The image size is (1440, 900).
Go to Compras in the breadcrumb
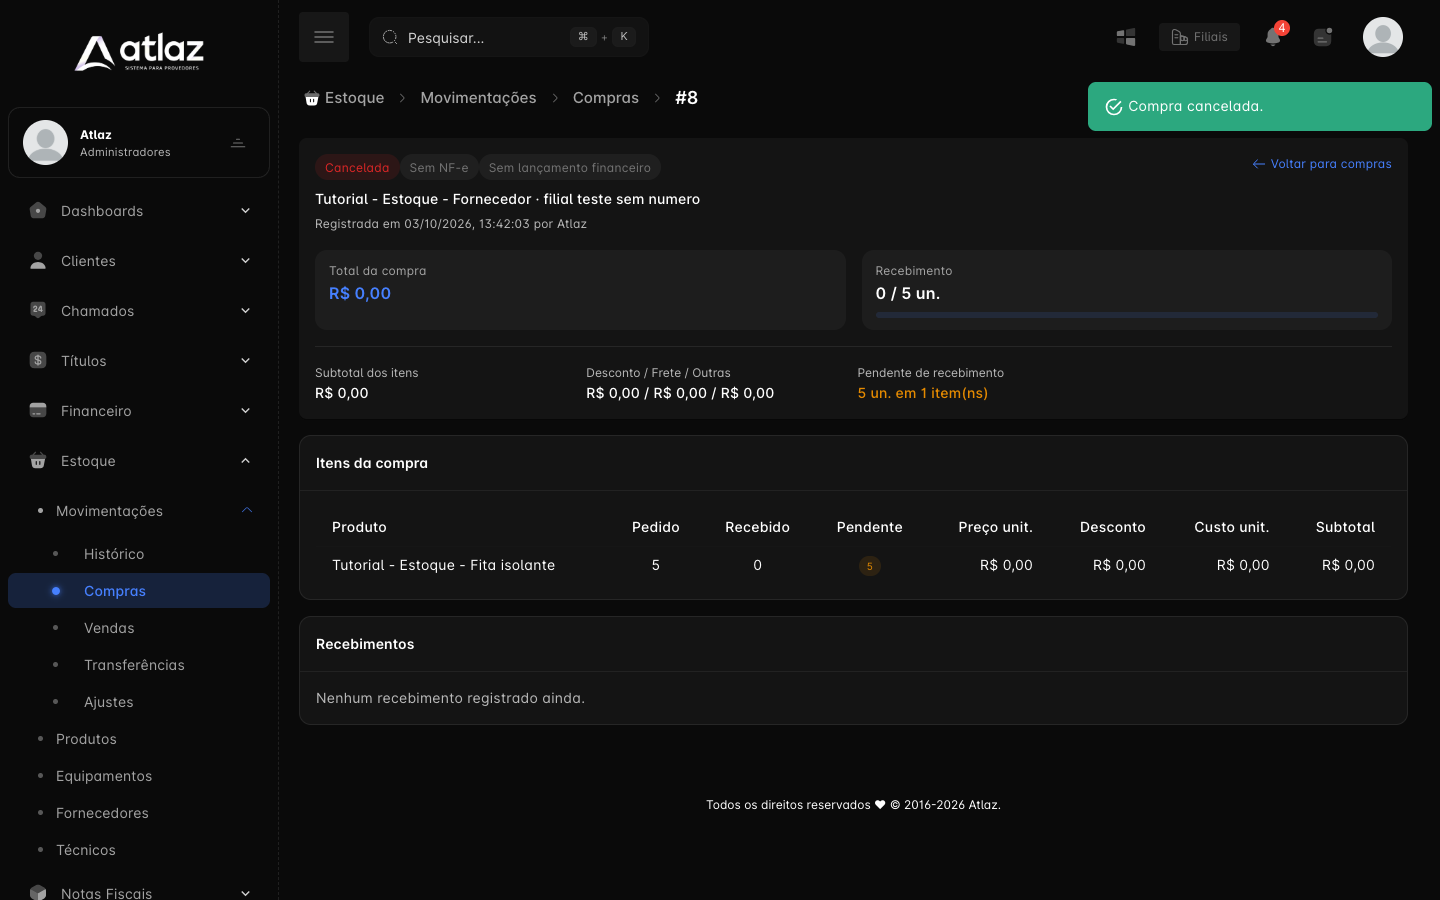coord(606,98)
